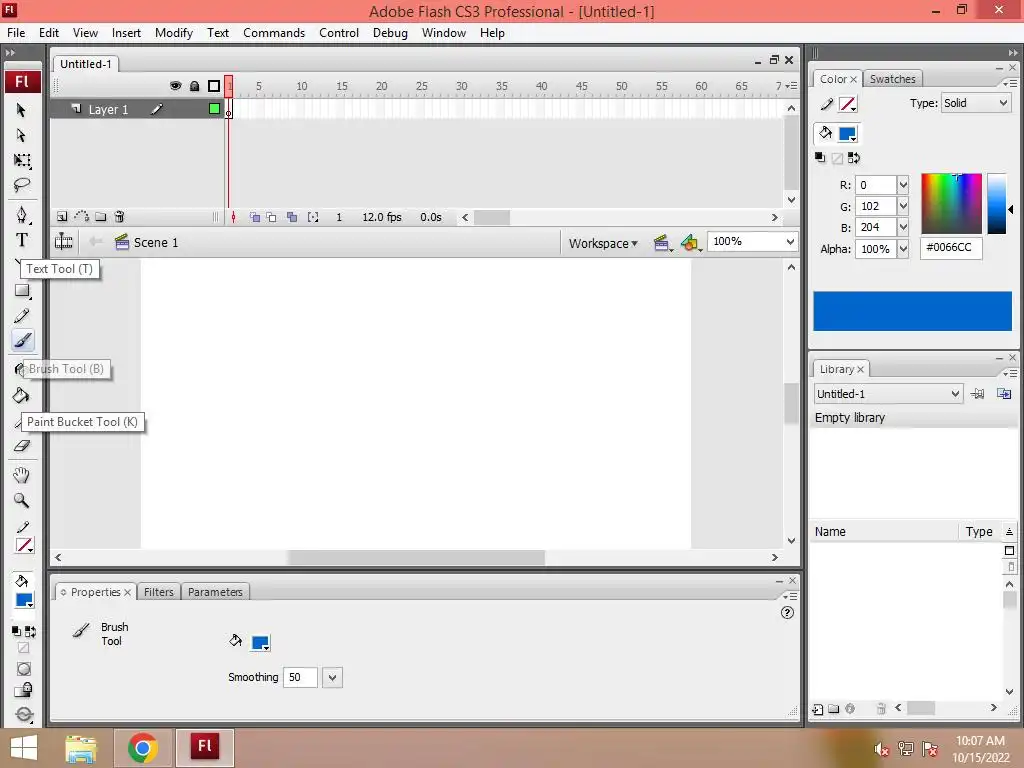
Task: Click Edit Symbols icon
Action: pos(690,244)
